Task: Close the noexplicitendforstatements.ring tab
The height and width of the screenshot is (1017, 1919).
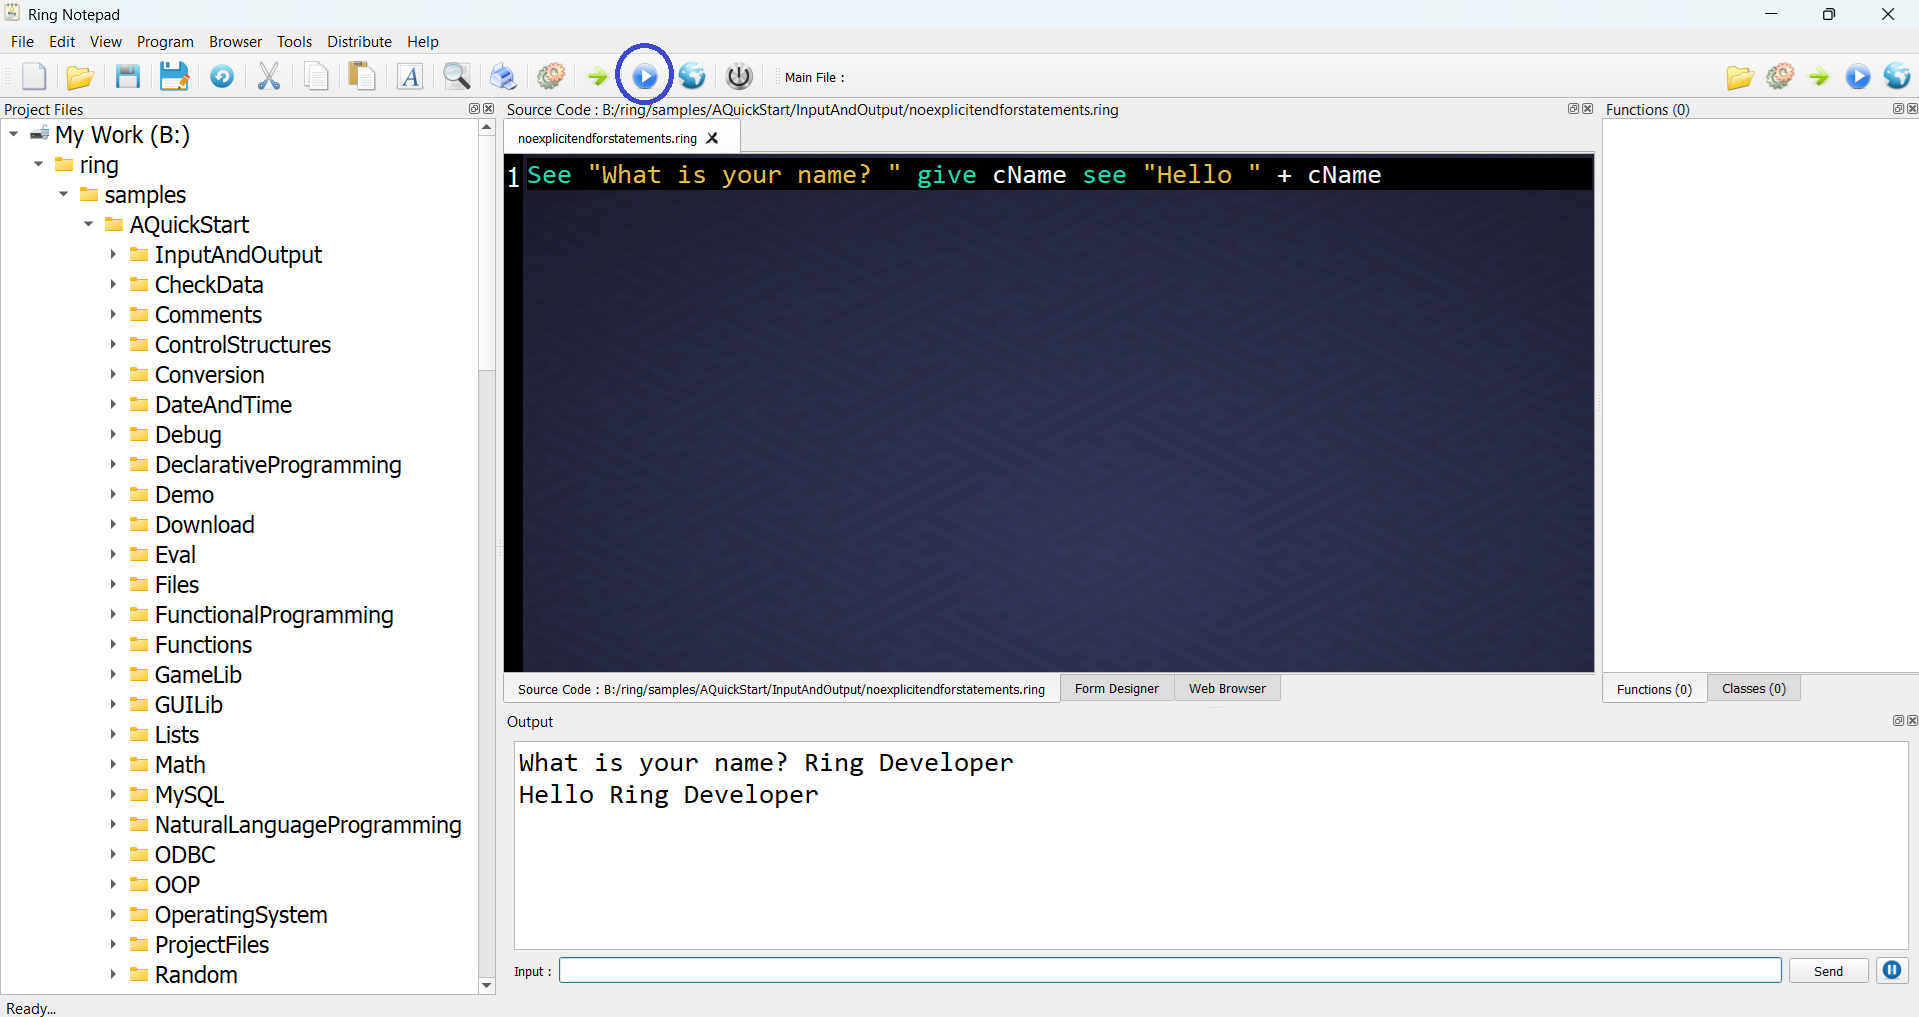Action: (712, 139)
